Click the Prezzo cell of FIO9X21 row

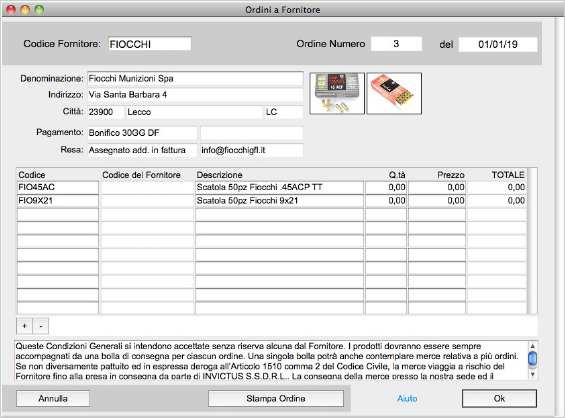tap(437, 201)
